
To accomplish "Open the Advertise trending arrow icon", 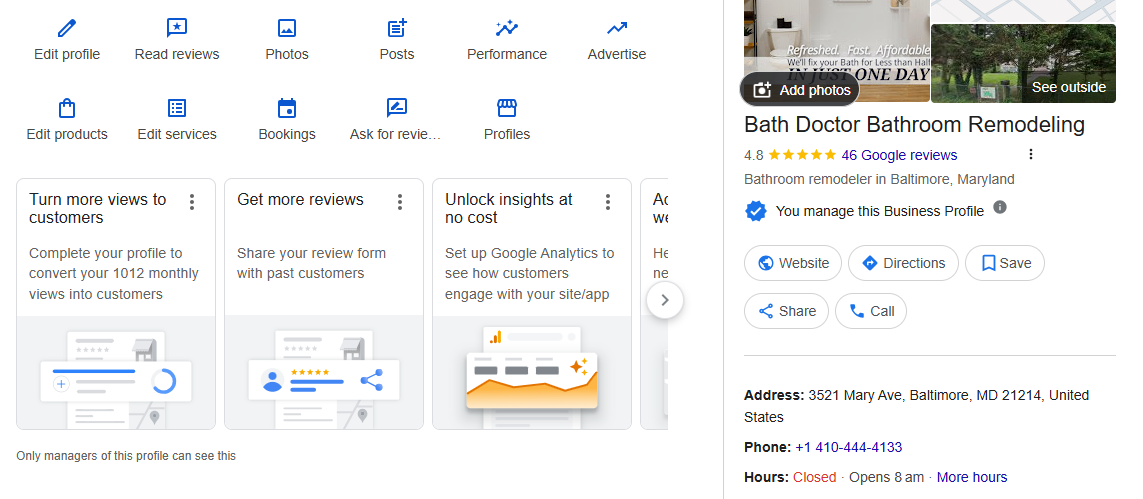I will pos(617,28).
